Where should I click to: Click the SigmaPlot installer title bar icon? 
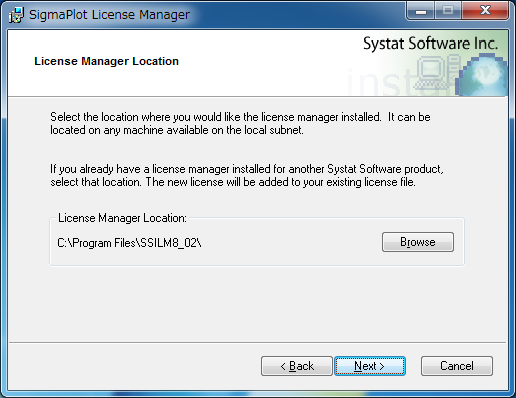[16, 15]
